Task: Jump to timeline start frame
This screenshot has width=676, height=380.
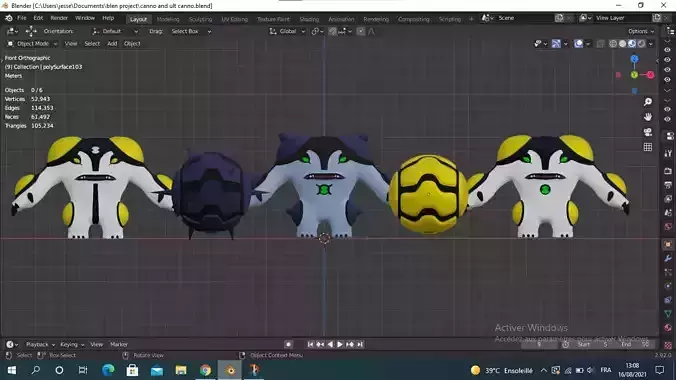Action: pyautogui.click(x=310, y=344)
